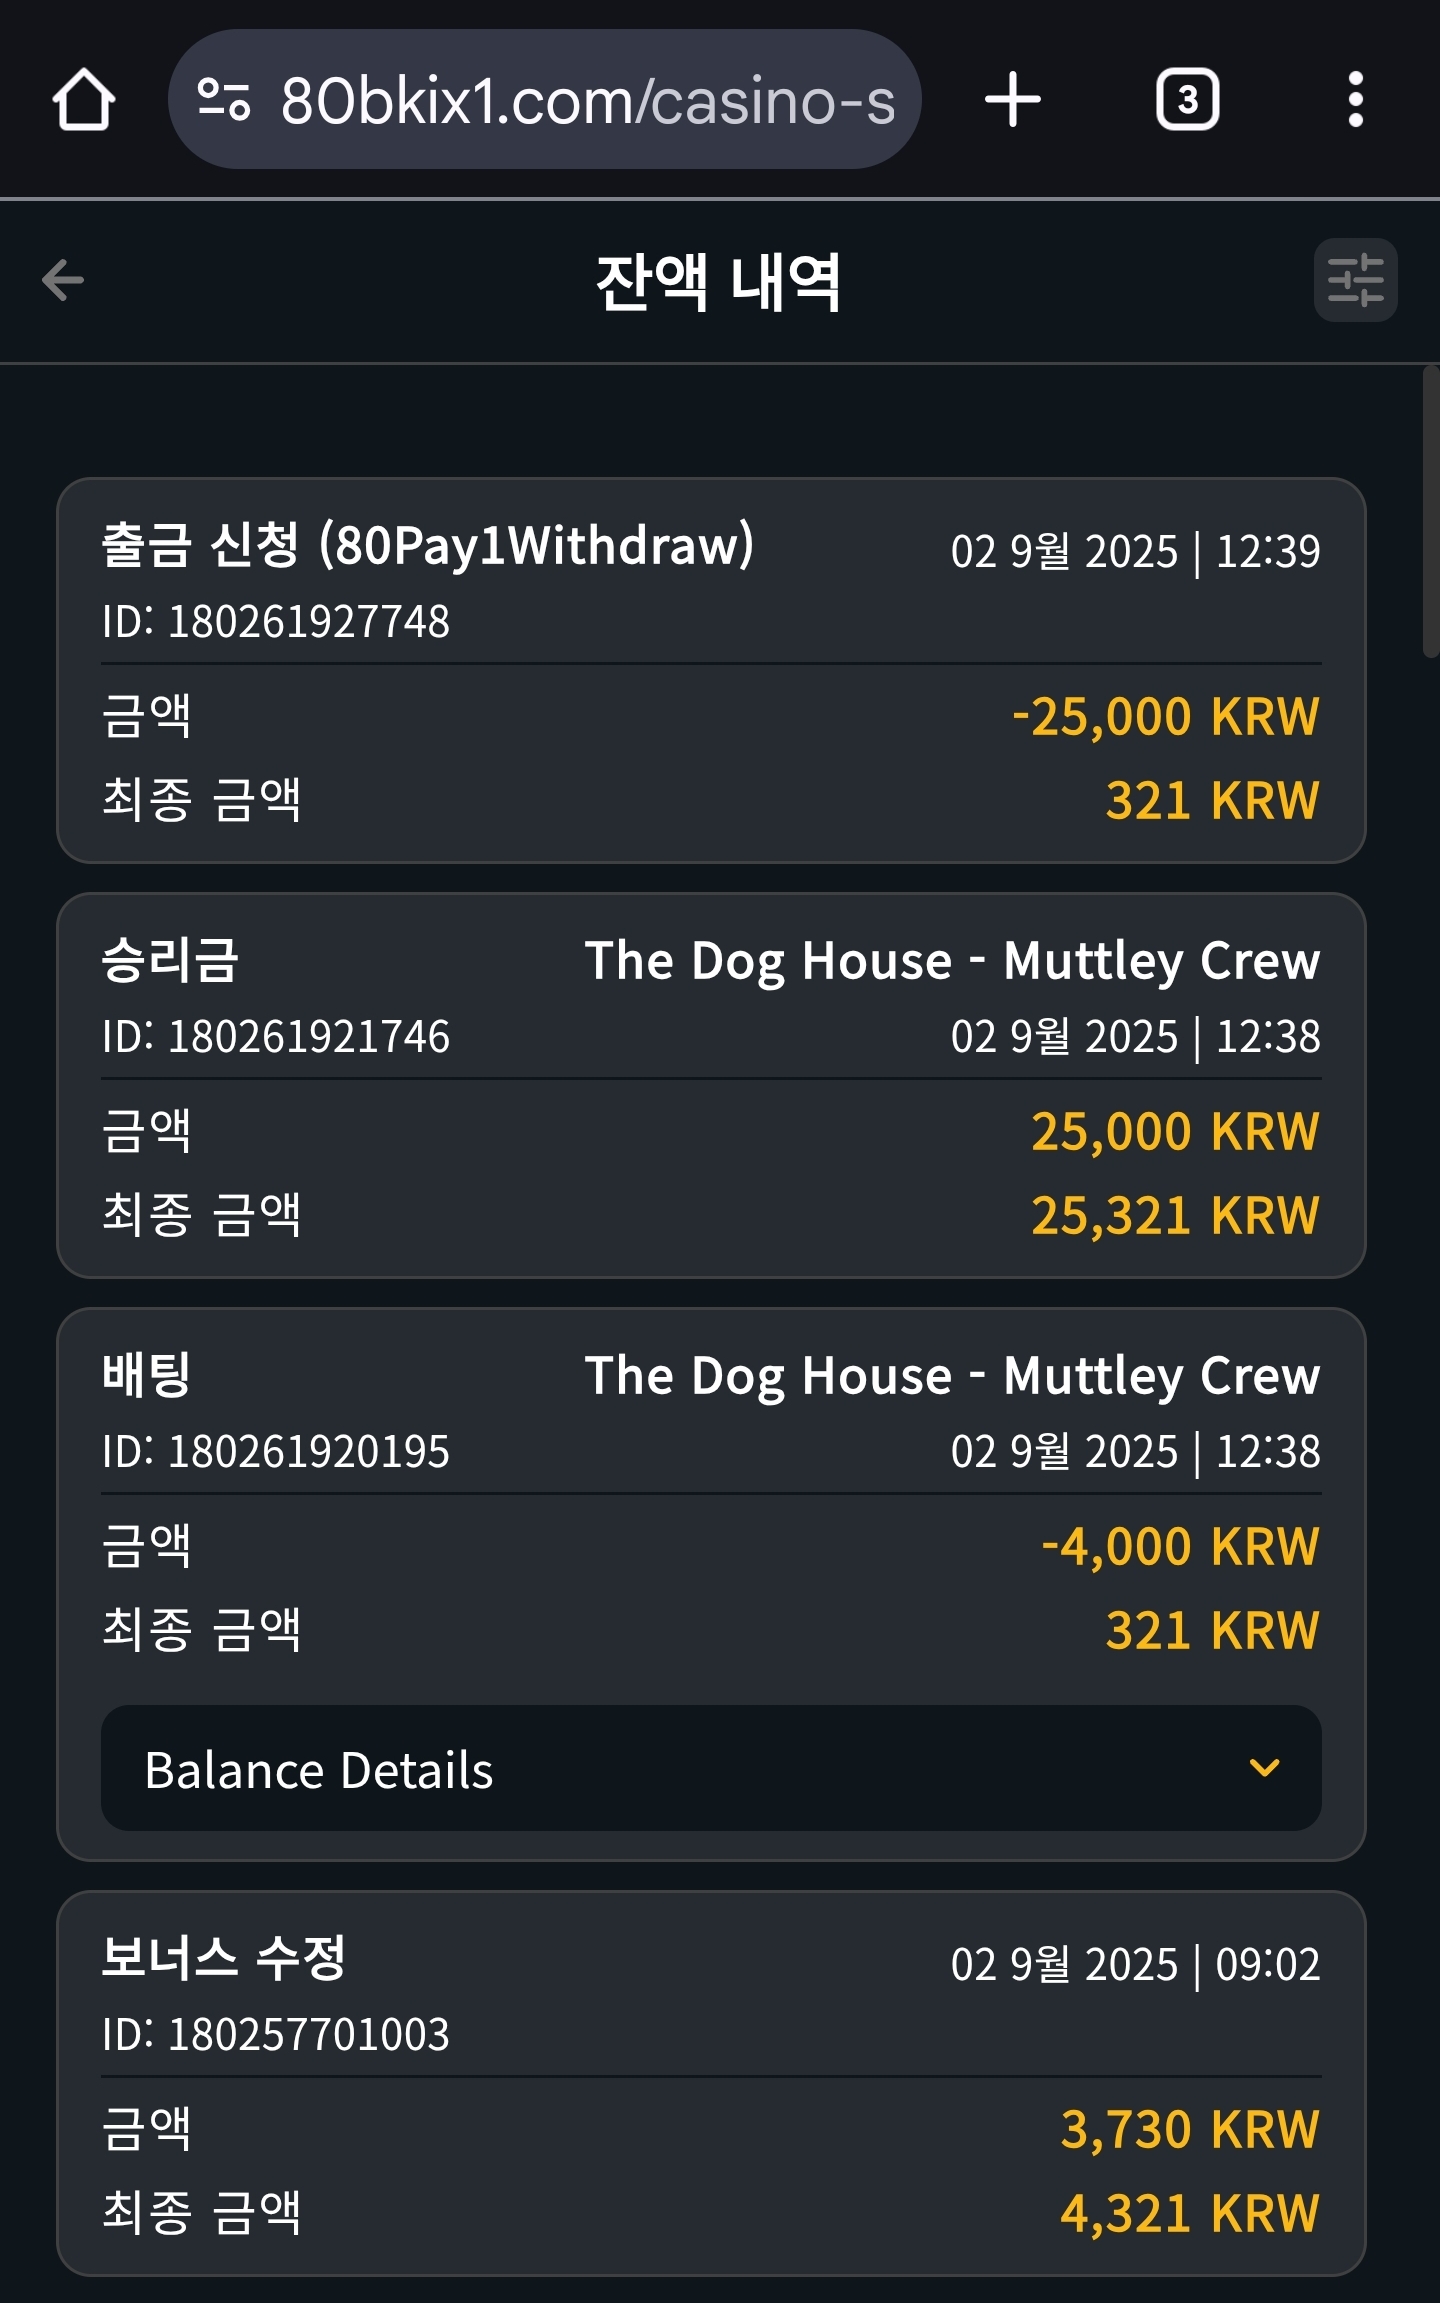Open site info icon in address bar
The image size is (1440, 2303).
click(224, 100)
